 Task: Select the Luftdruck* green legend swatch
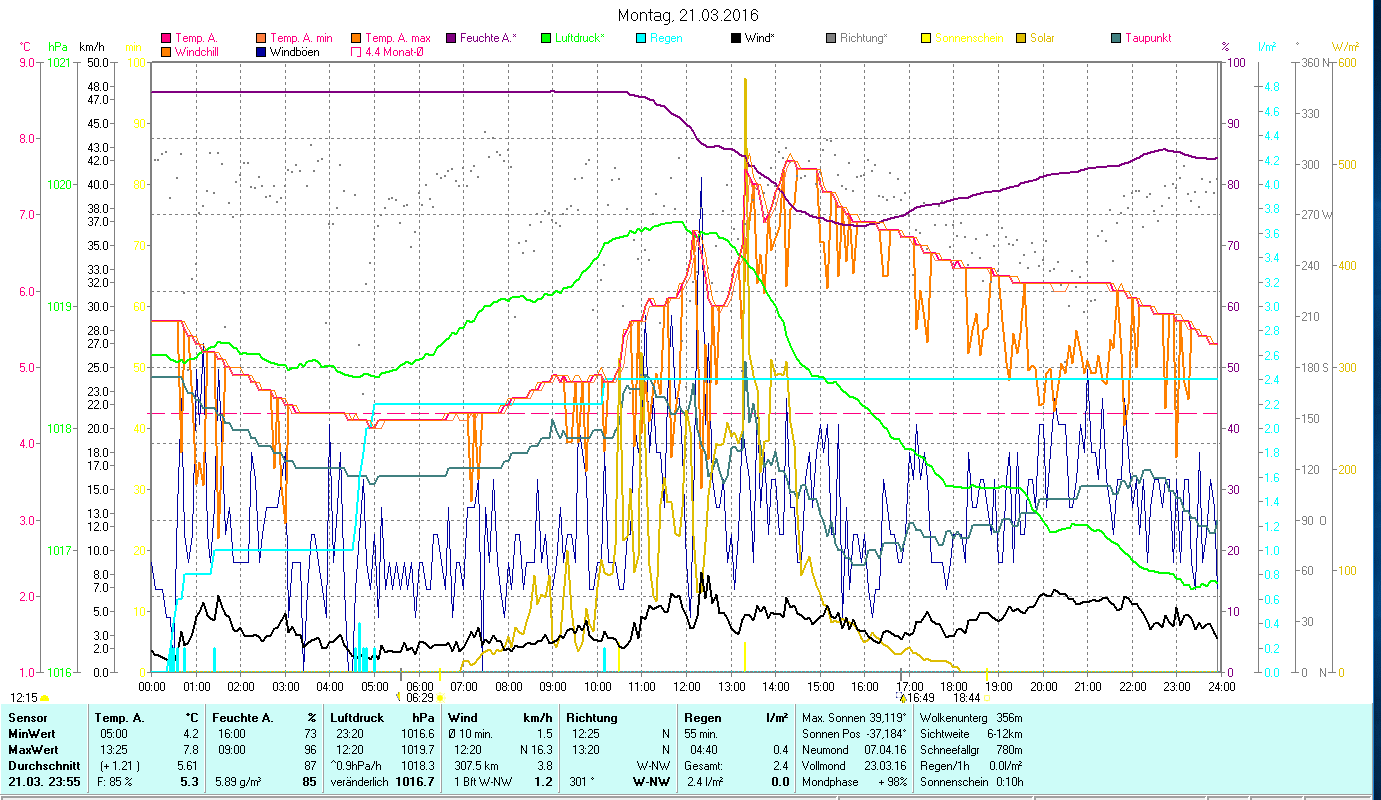[546, 39]
